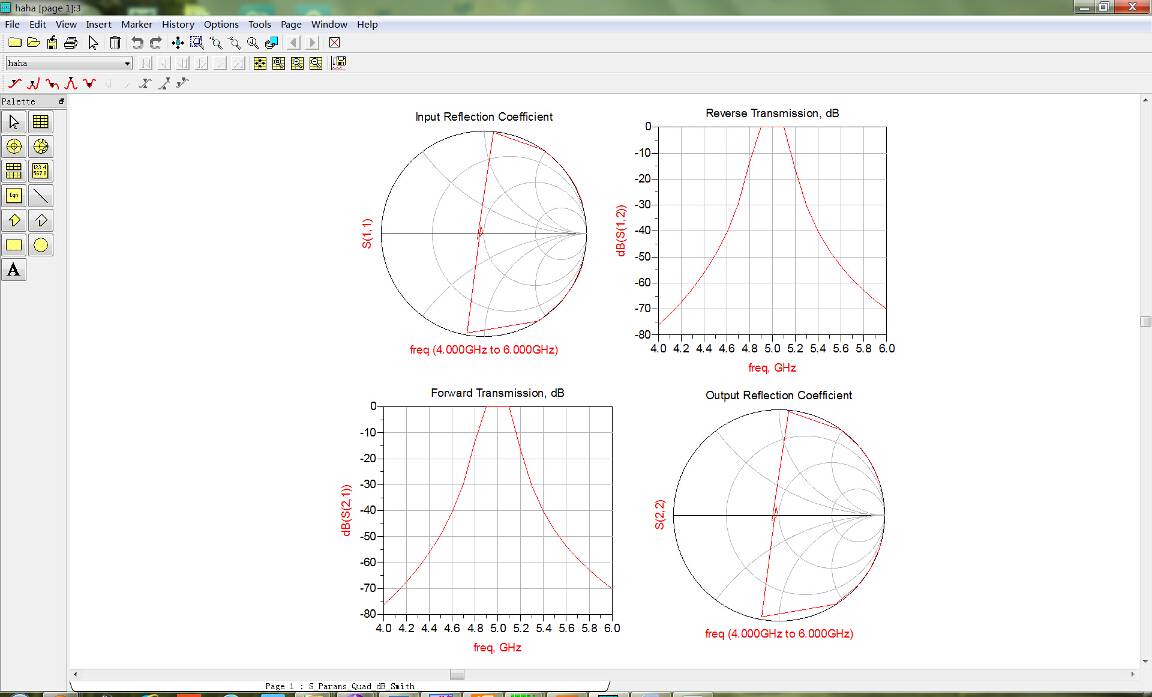Undo the last action
This screenshot has height=697, width=1152.
(x=137, y=43)
